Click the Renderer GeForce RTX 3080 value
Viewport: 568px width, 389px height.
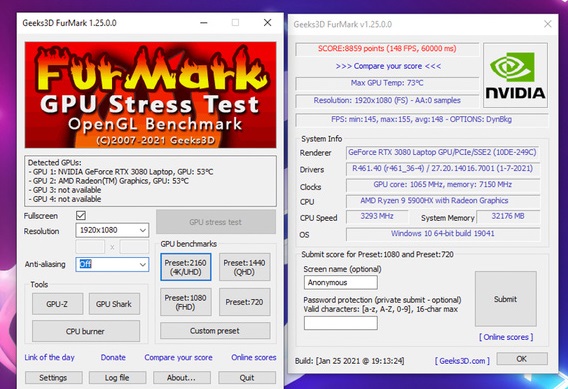point(442,152)
